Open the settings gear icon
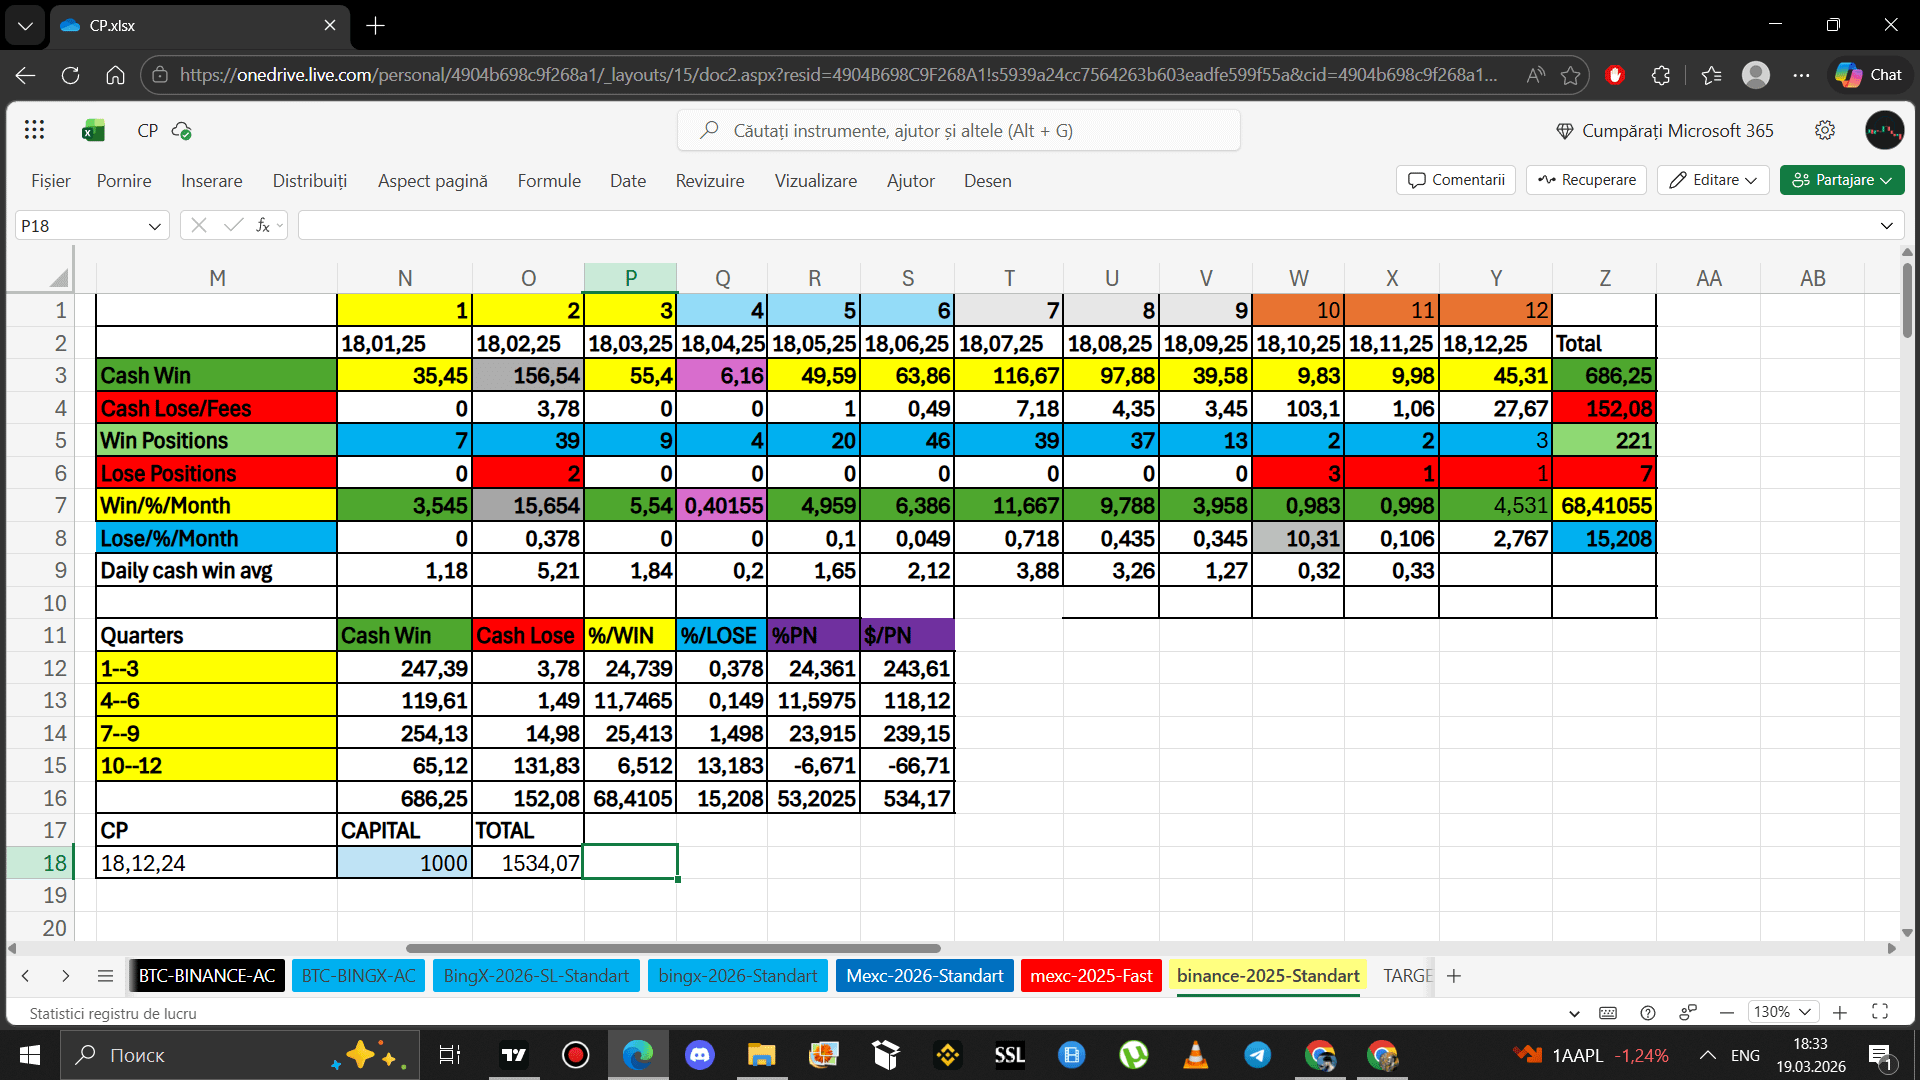Viewport: 1920px width, 1080px height. (1824, 131)
